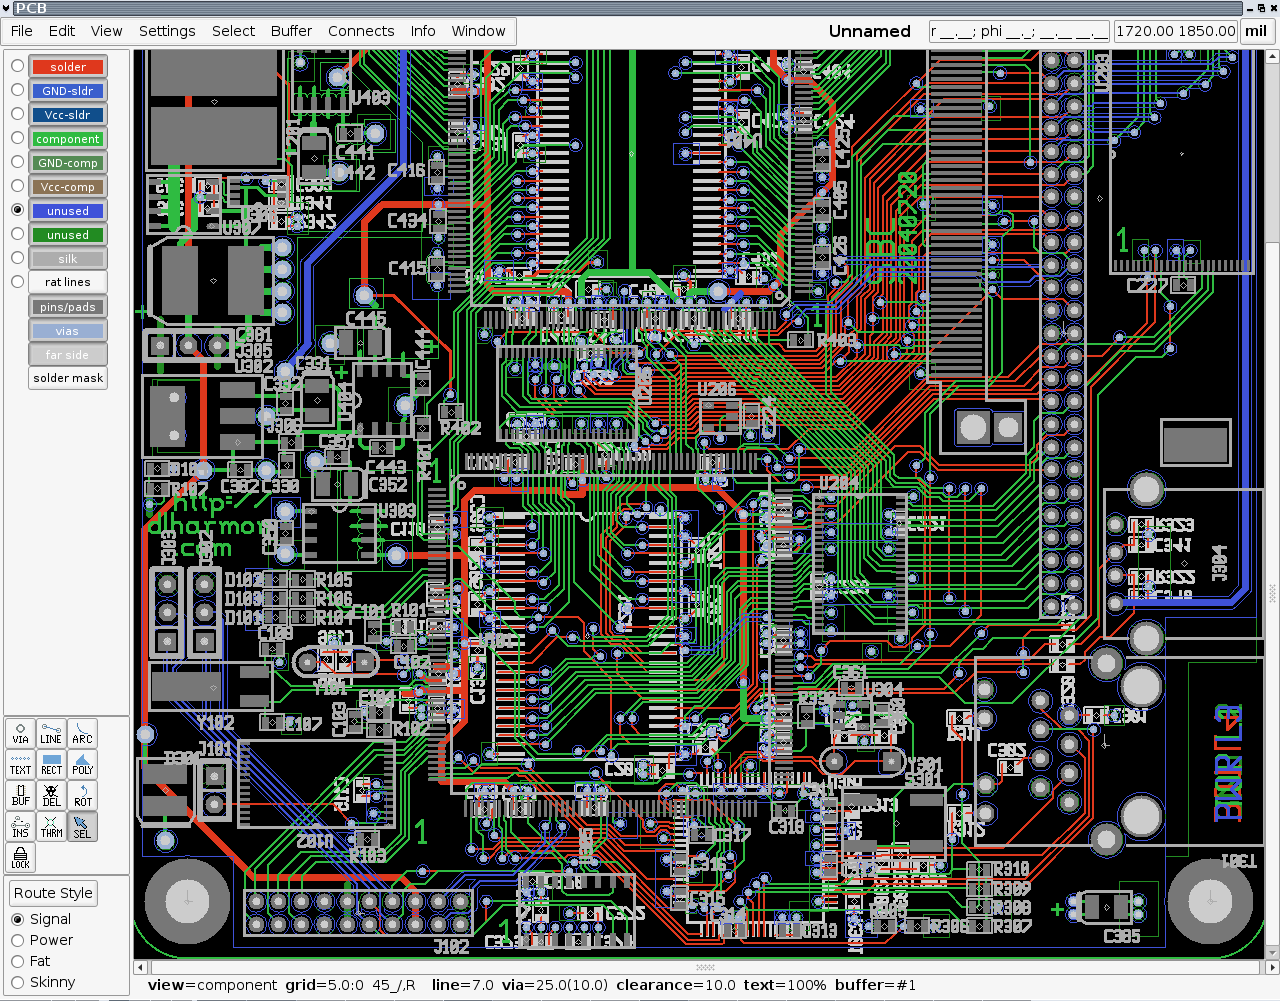
Task: Pick the RECT rectangle tool
Action: [51, 764]
